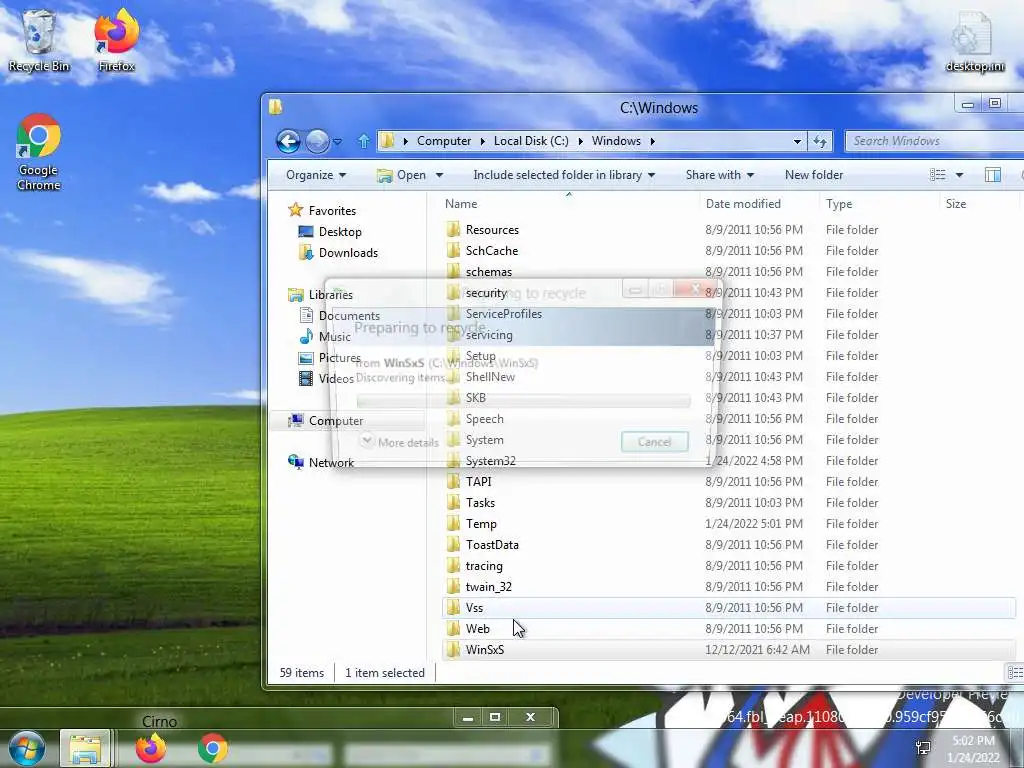This screenshot has width=1024, height=768.
Task: Select the Tasks folder icon
Action: [x=454, y=503]
